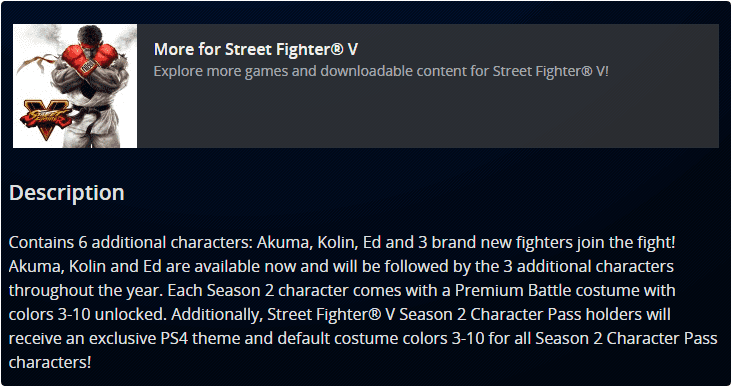This screenshot has height=391, width=737.
Task: Click 'are available now' in the description
Action: click(x=231, y=266)
